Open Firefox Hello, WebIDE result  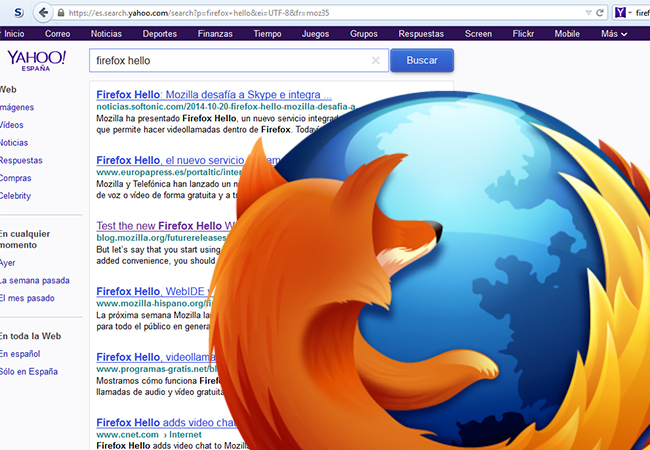click(x=154, y=291)
